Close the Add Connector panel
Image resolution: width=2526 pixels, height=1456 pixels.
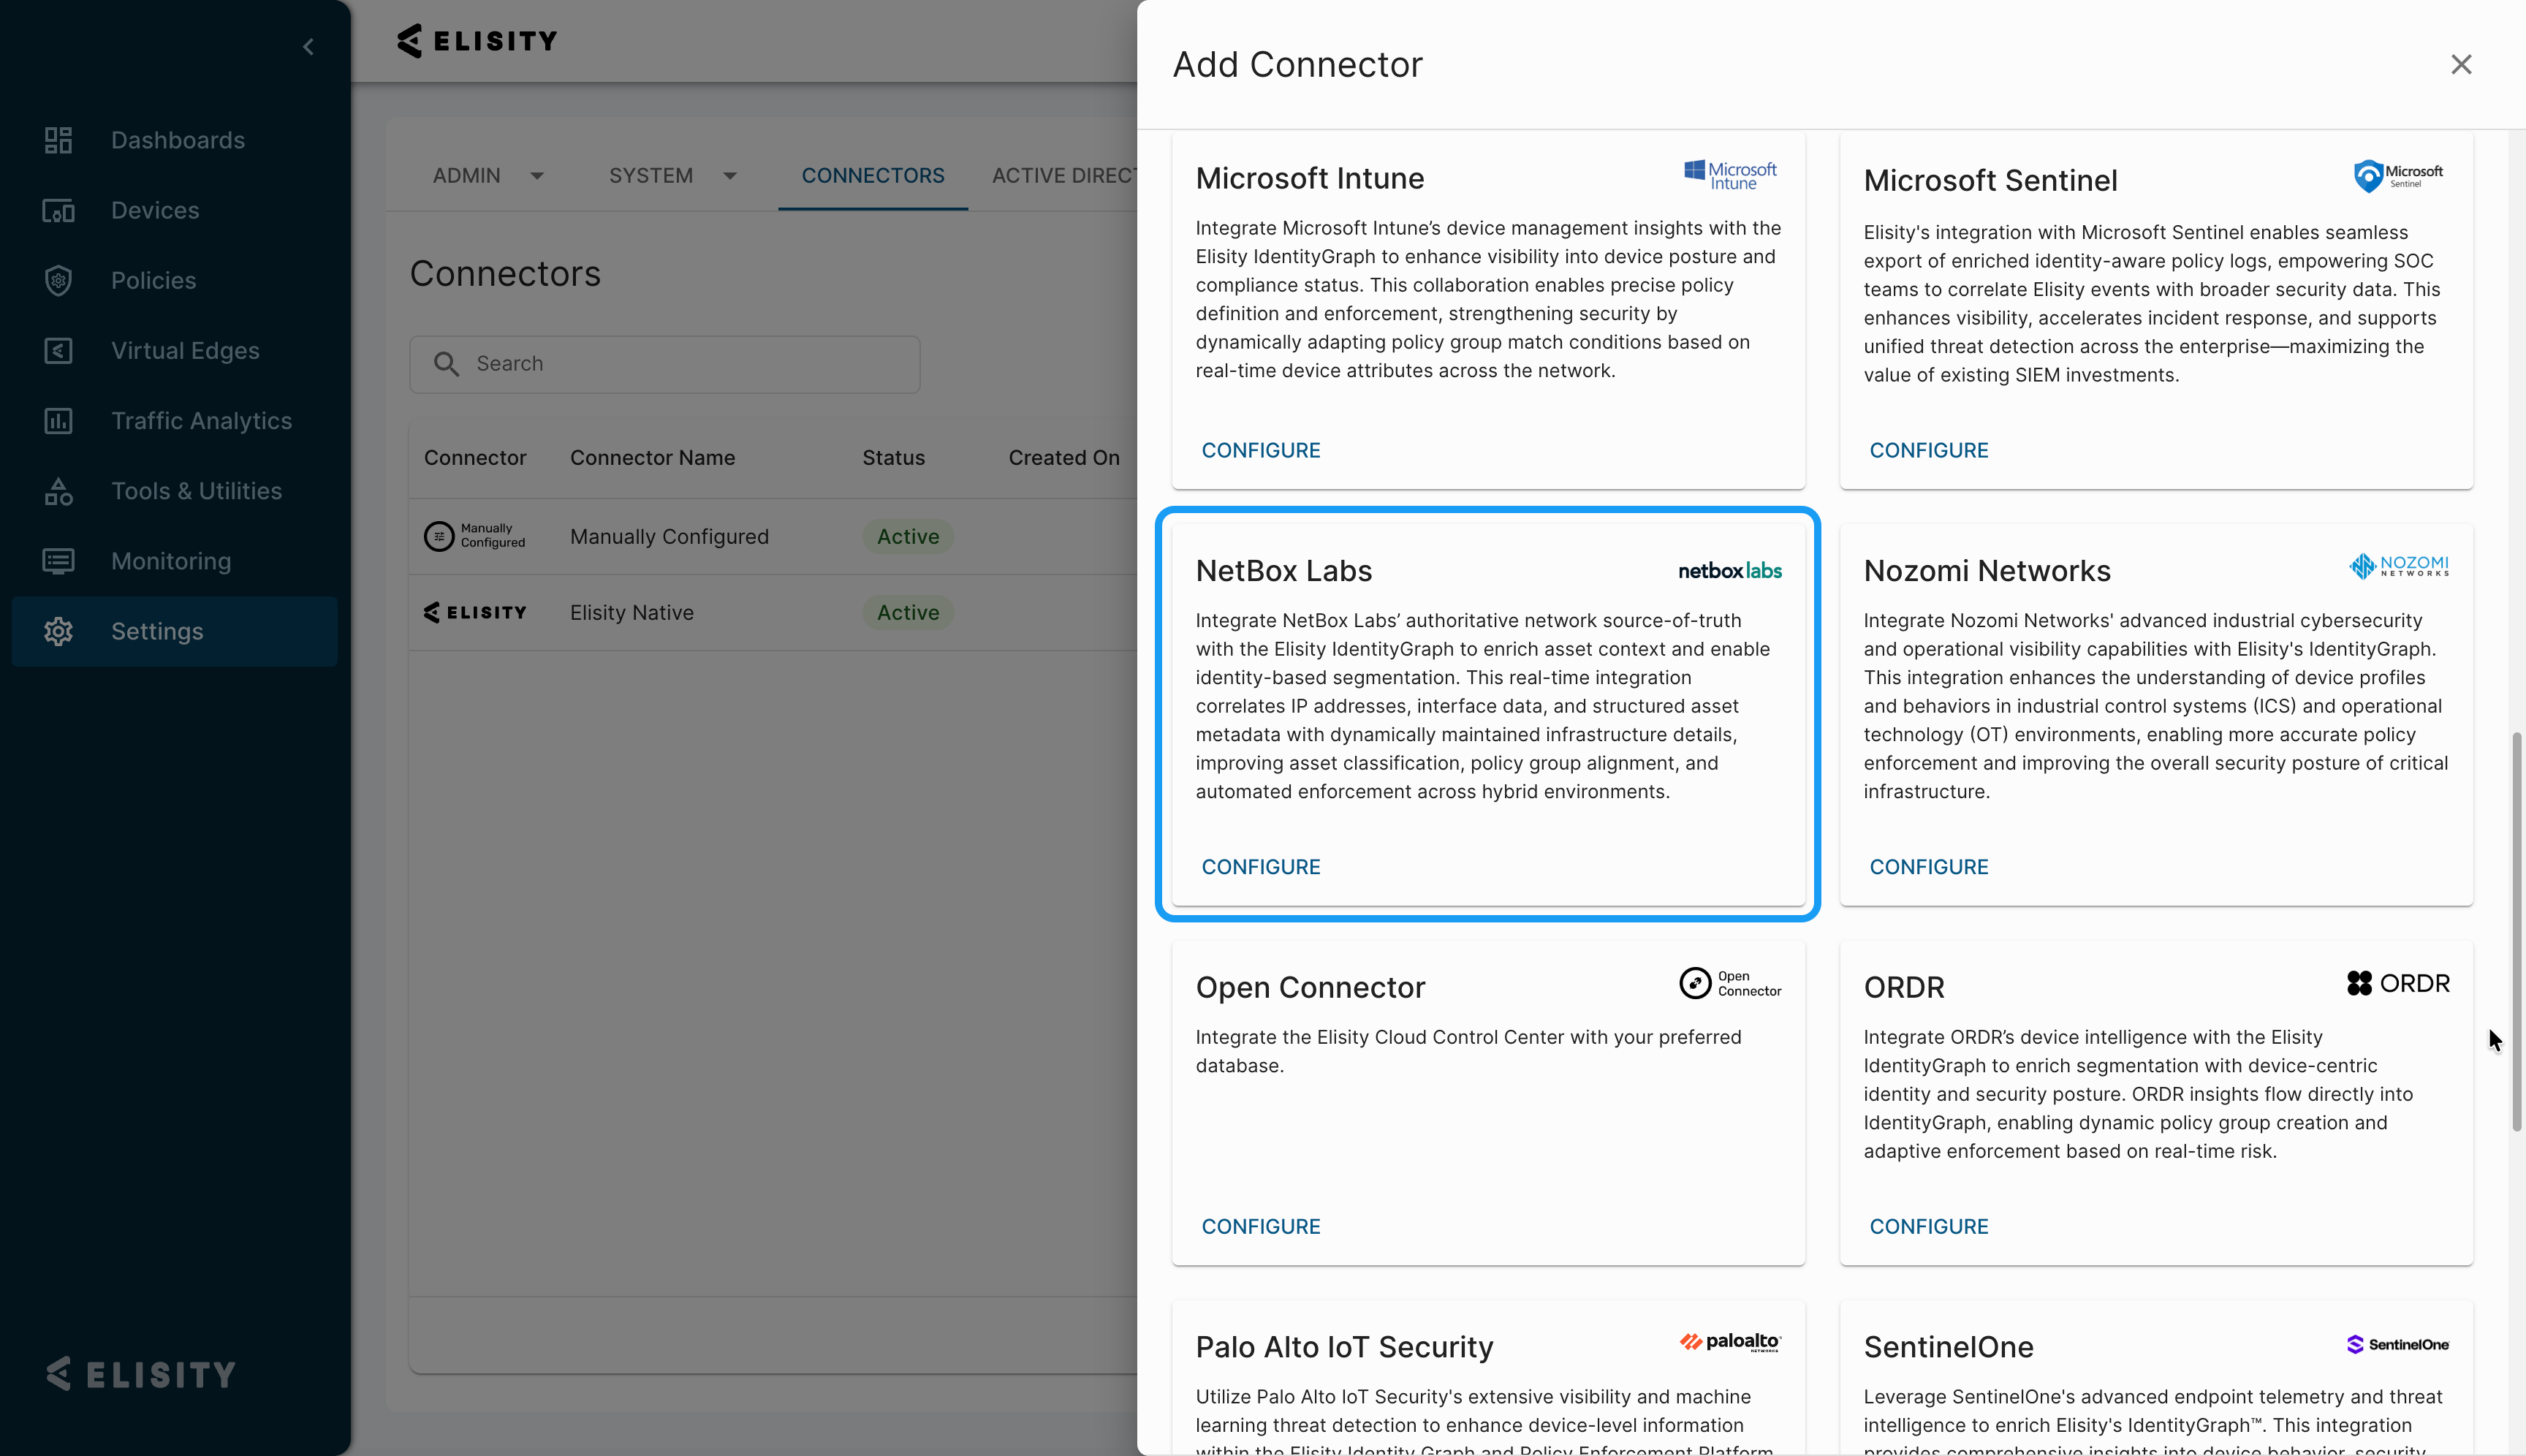2460,65
